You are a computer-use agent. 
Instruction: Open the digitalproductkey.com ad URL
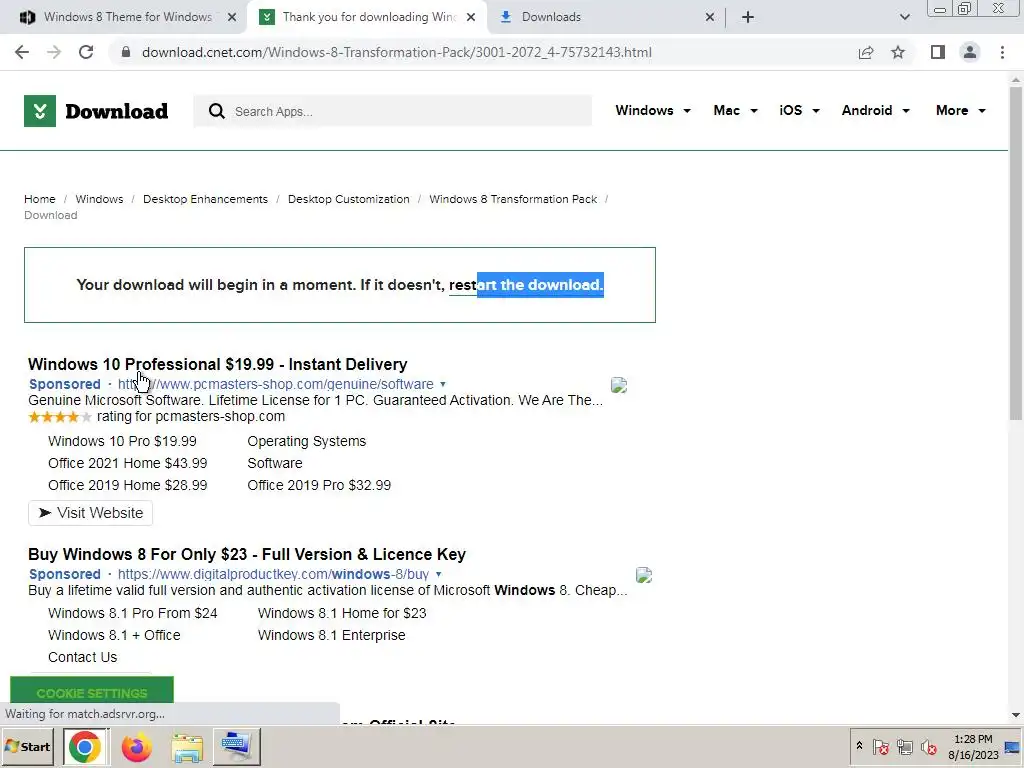(x=273, y=574)
